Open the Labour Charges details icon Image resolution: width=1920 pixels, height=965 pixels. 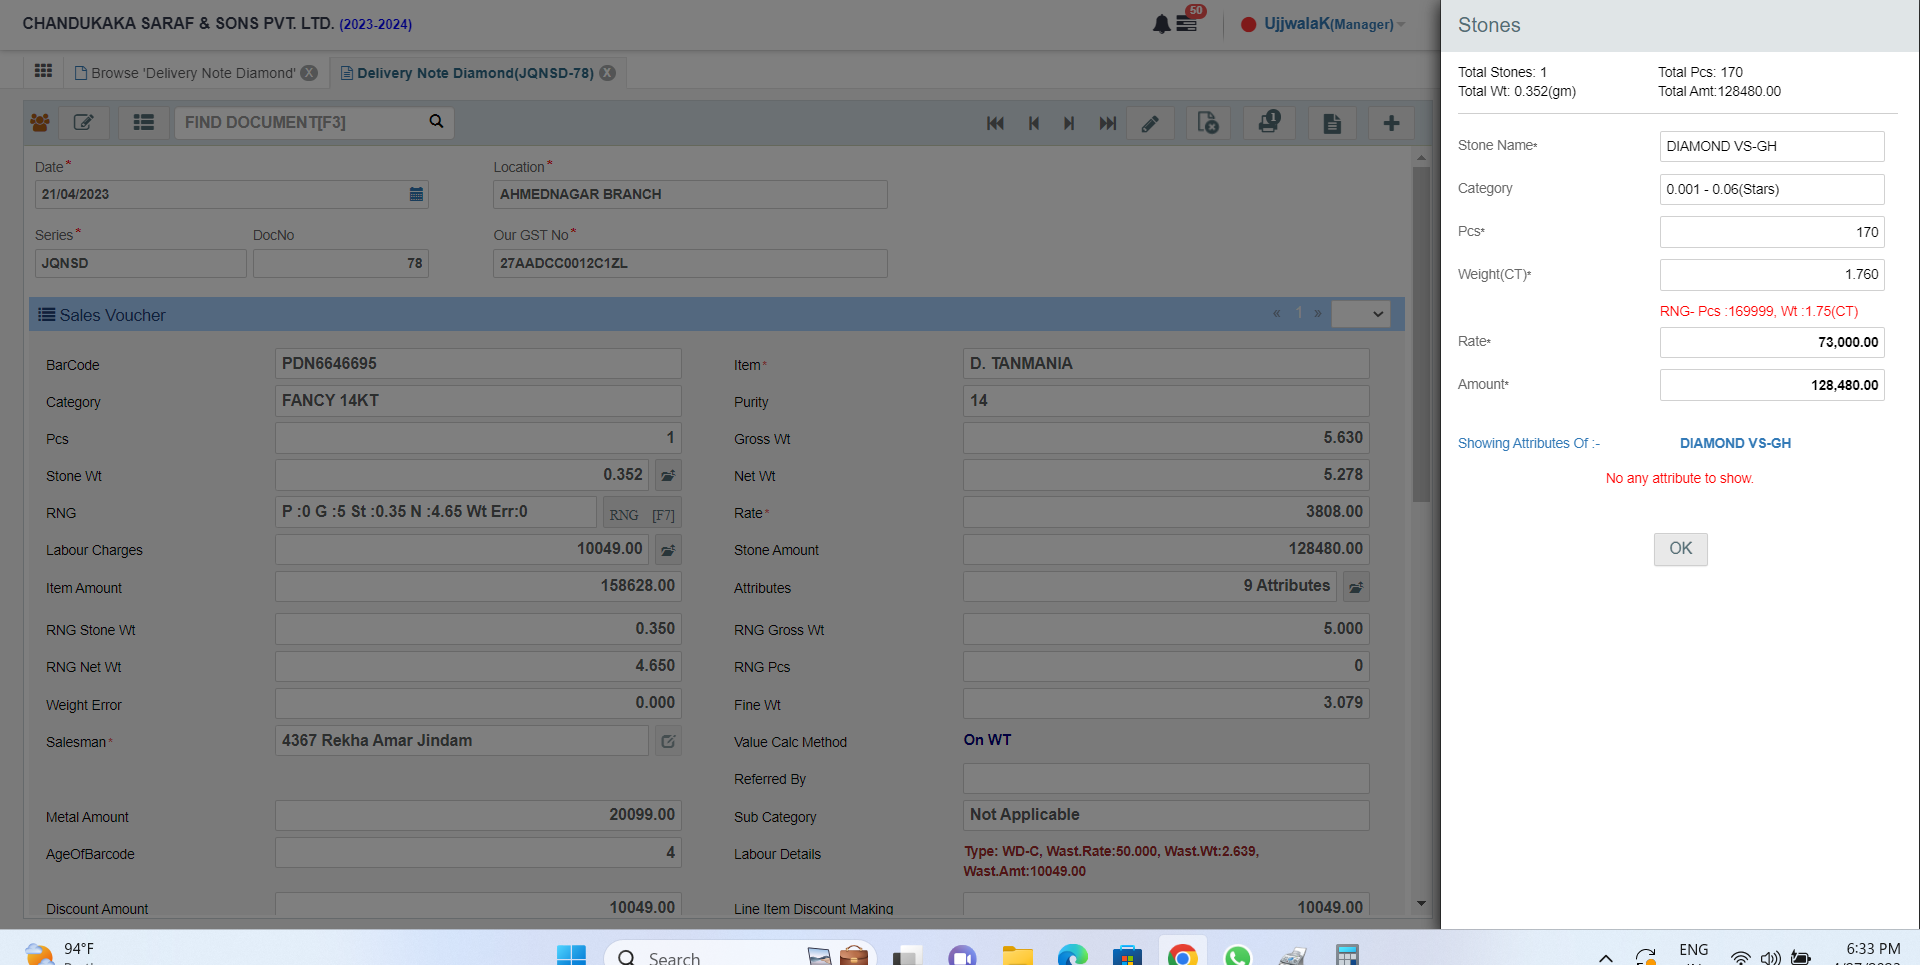668,550
